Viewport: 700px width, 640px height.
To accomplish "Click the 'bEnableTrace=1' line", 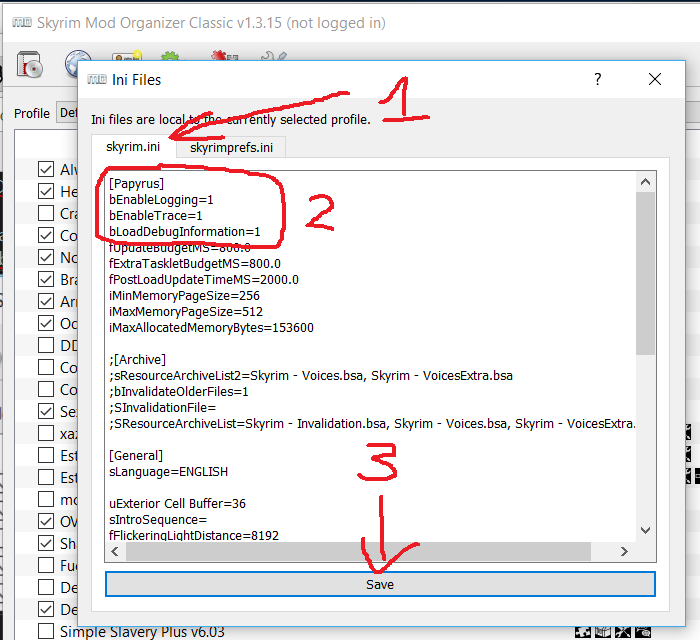I will pos(156,216).
